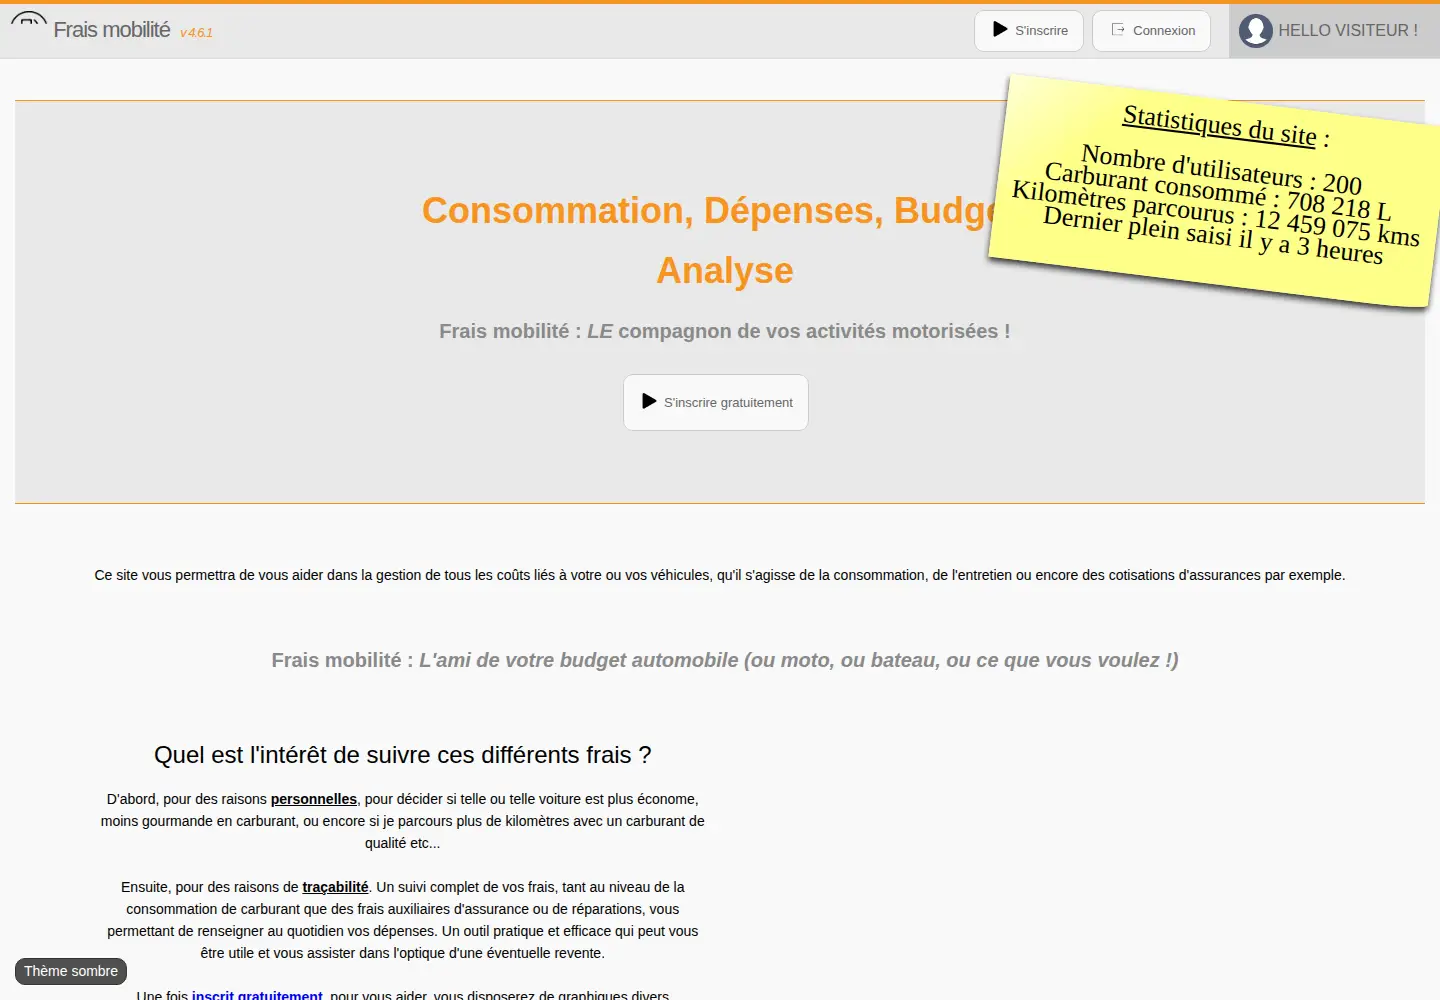The width and height of the screenshot is (1440, 1000).
Task: Select the Carburant consommé : 708 218 L line
Action: (1218, 191)
